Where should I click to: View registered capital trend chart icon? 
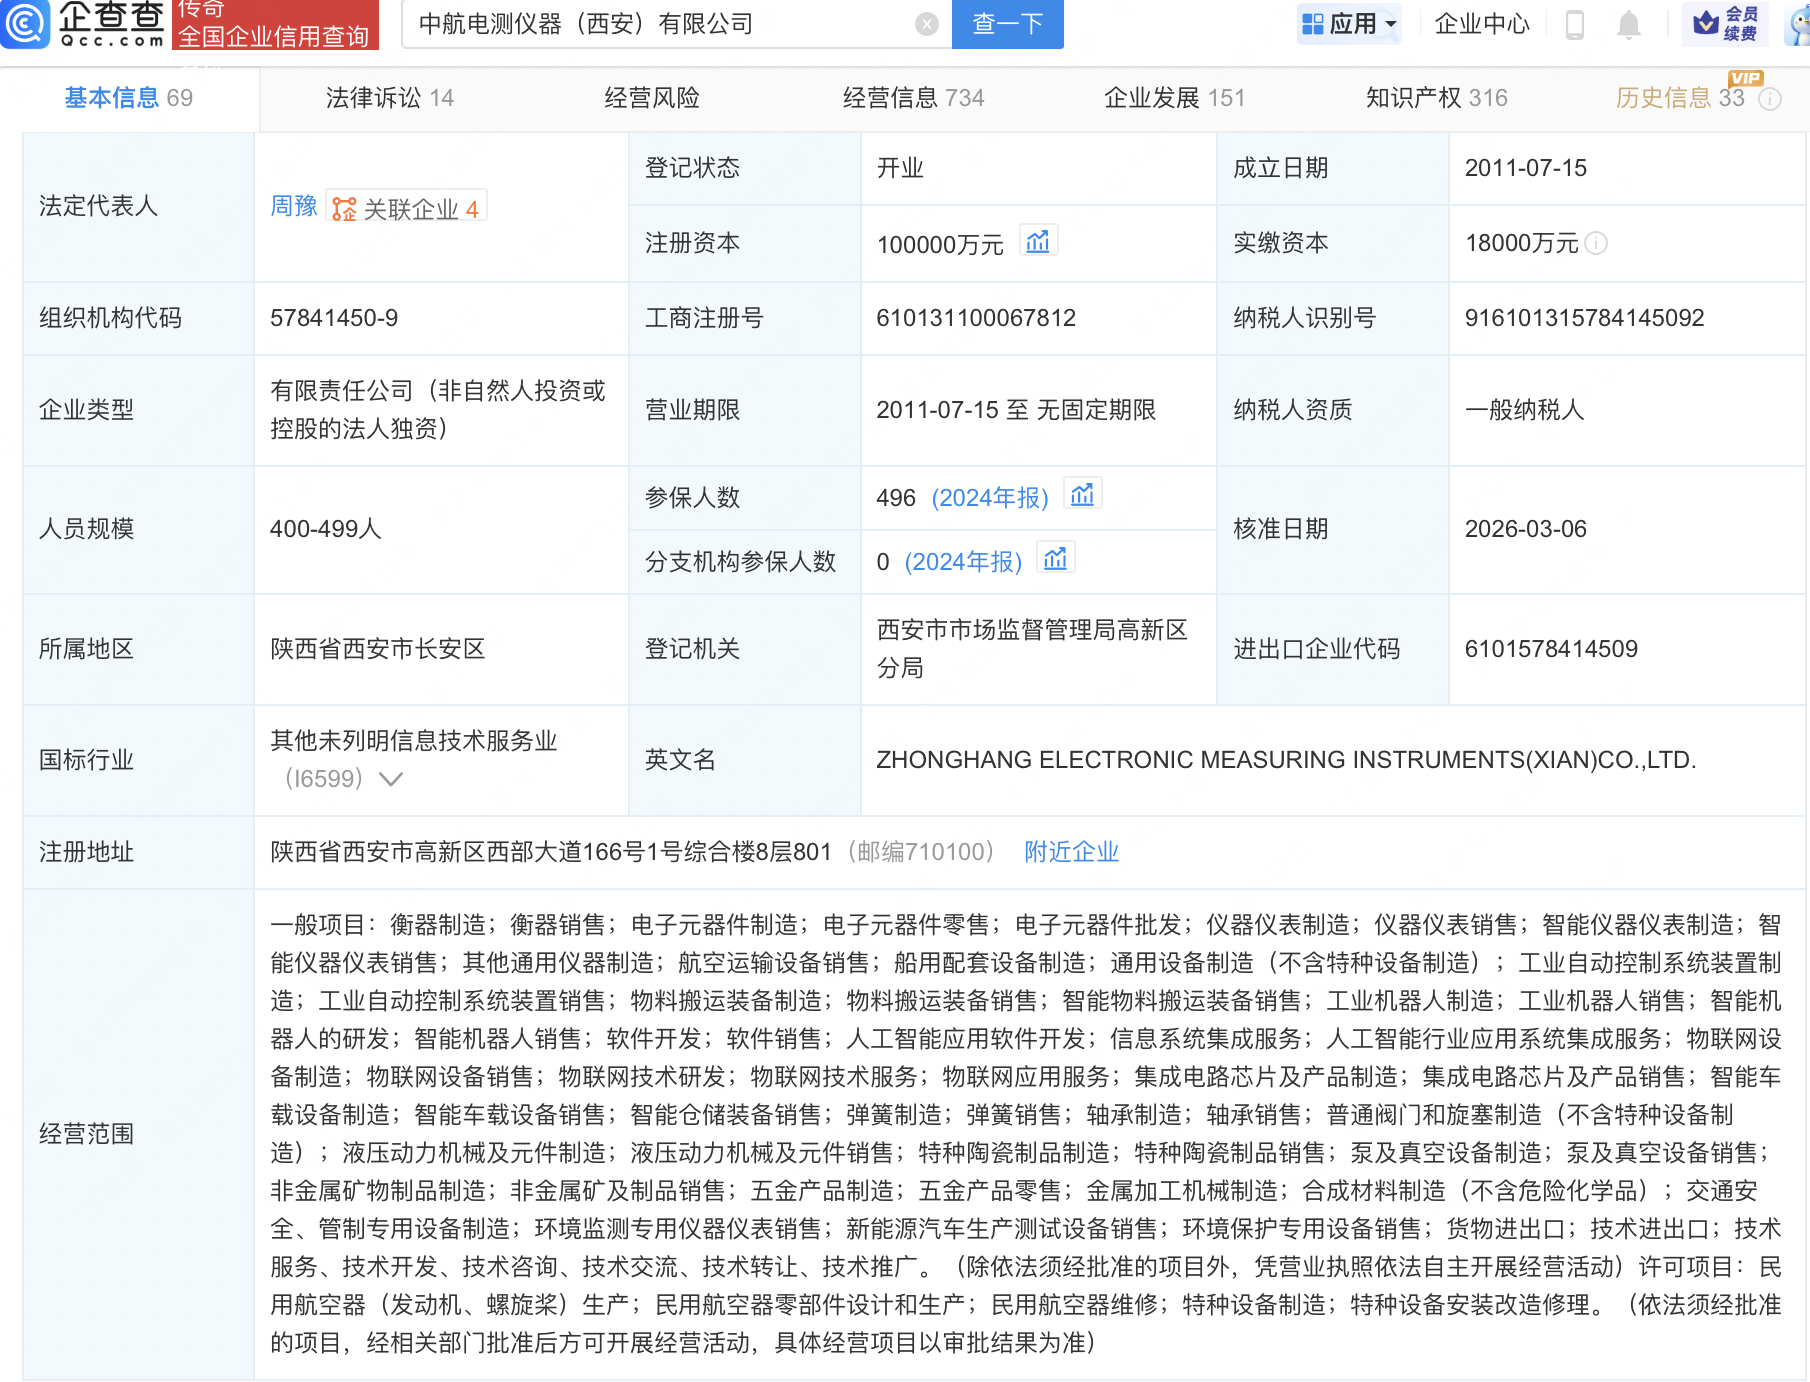click(x=1038, y=242)
